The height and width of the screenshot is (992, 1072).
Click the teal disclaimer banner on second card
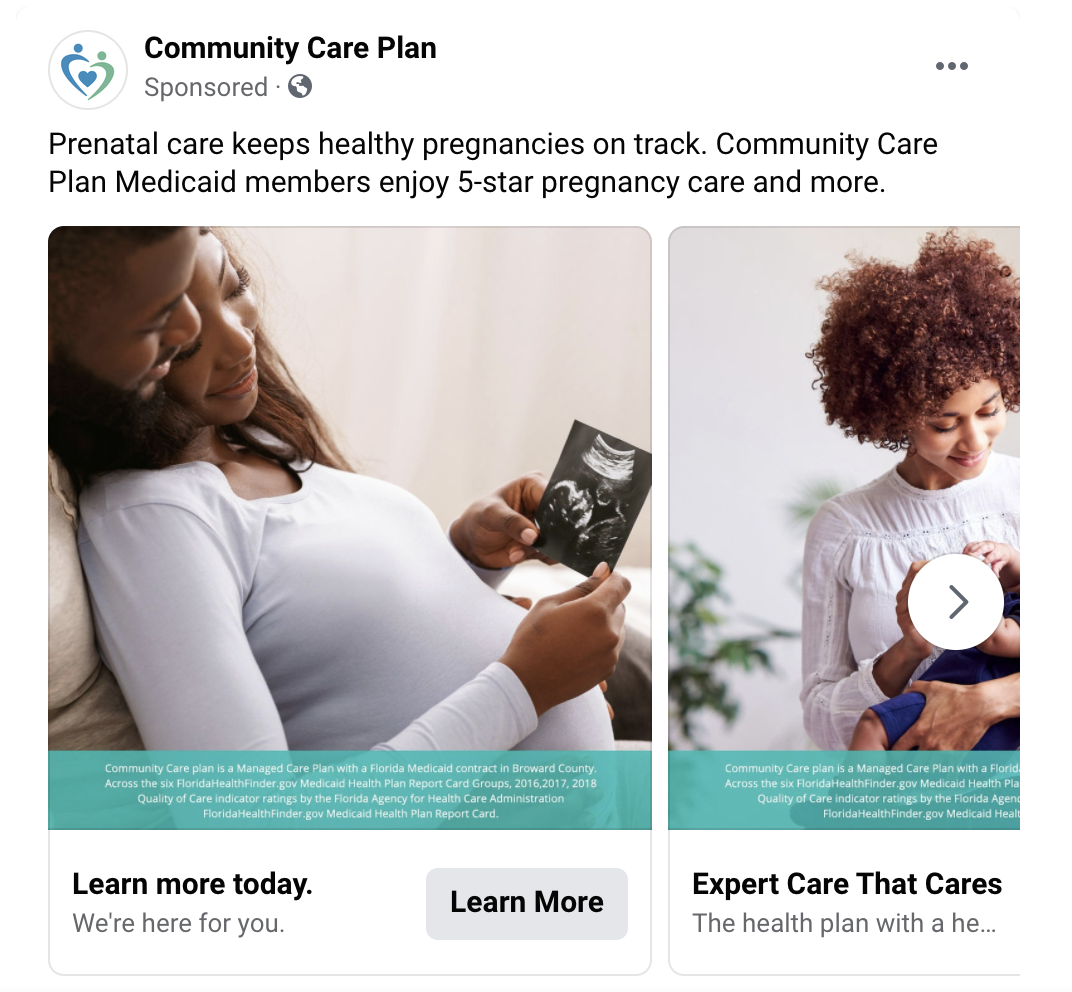(844, 790)
